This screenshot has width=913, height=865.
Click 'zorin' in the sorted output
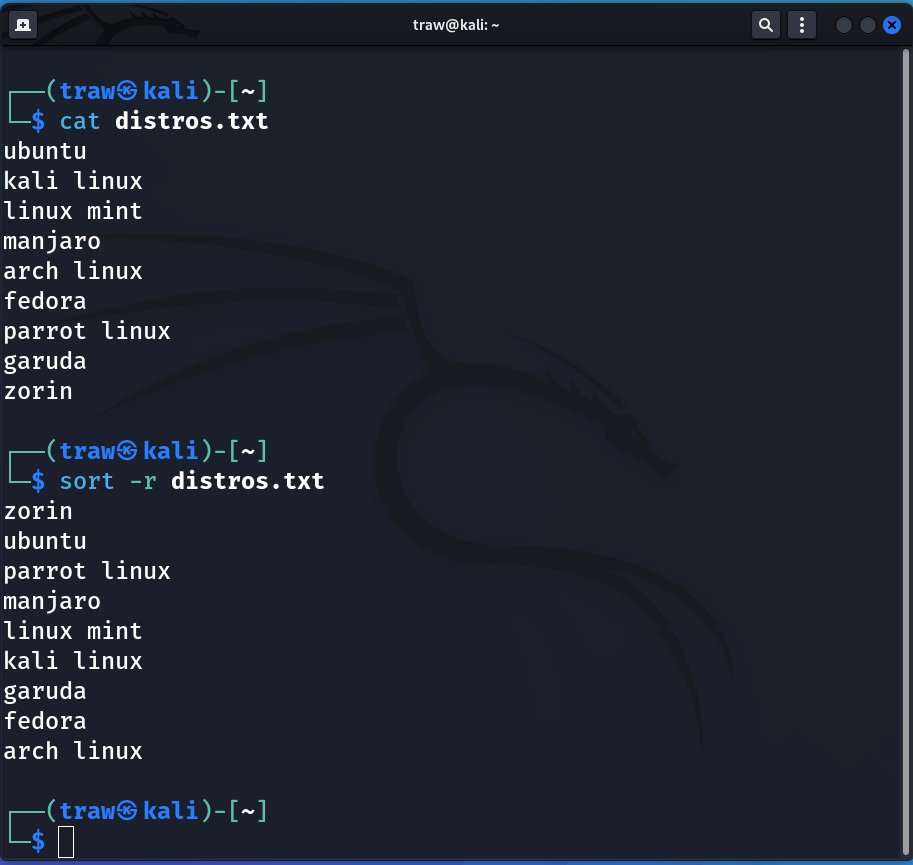(38, 511)
